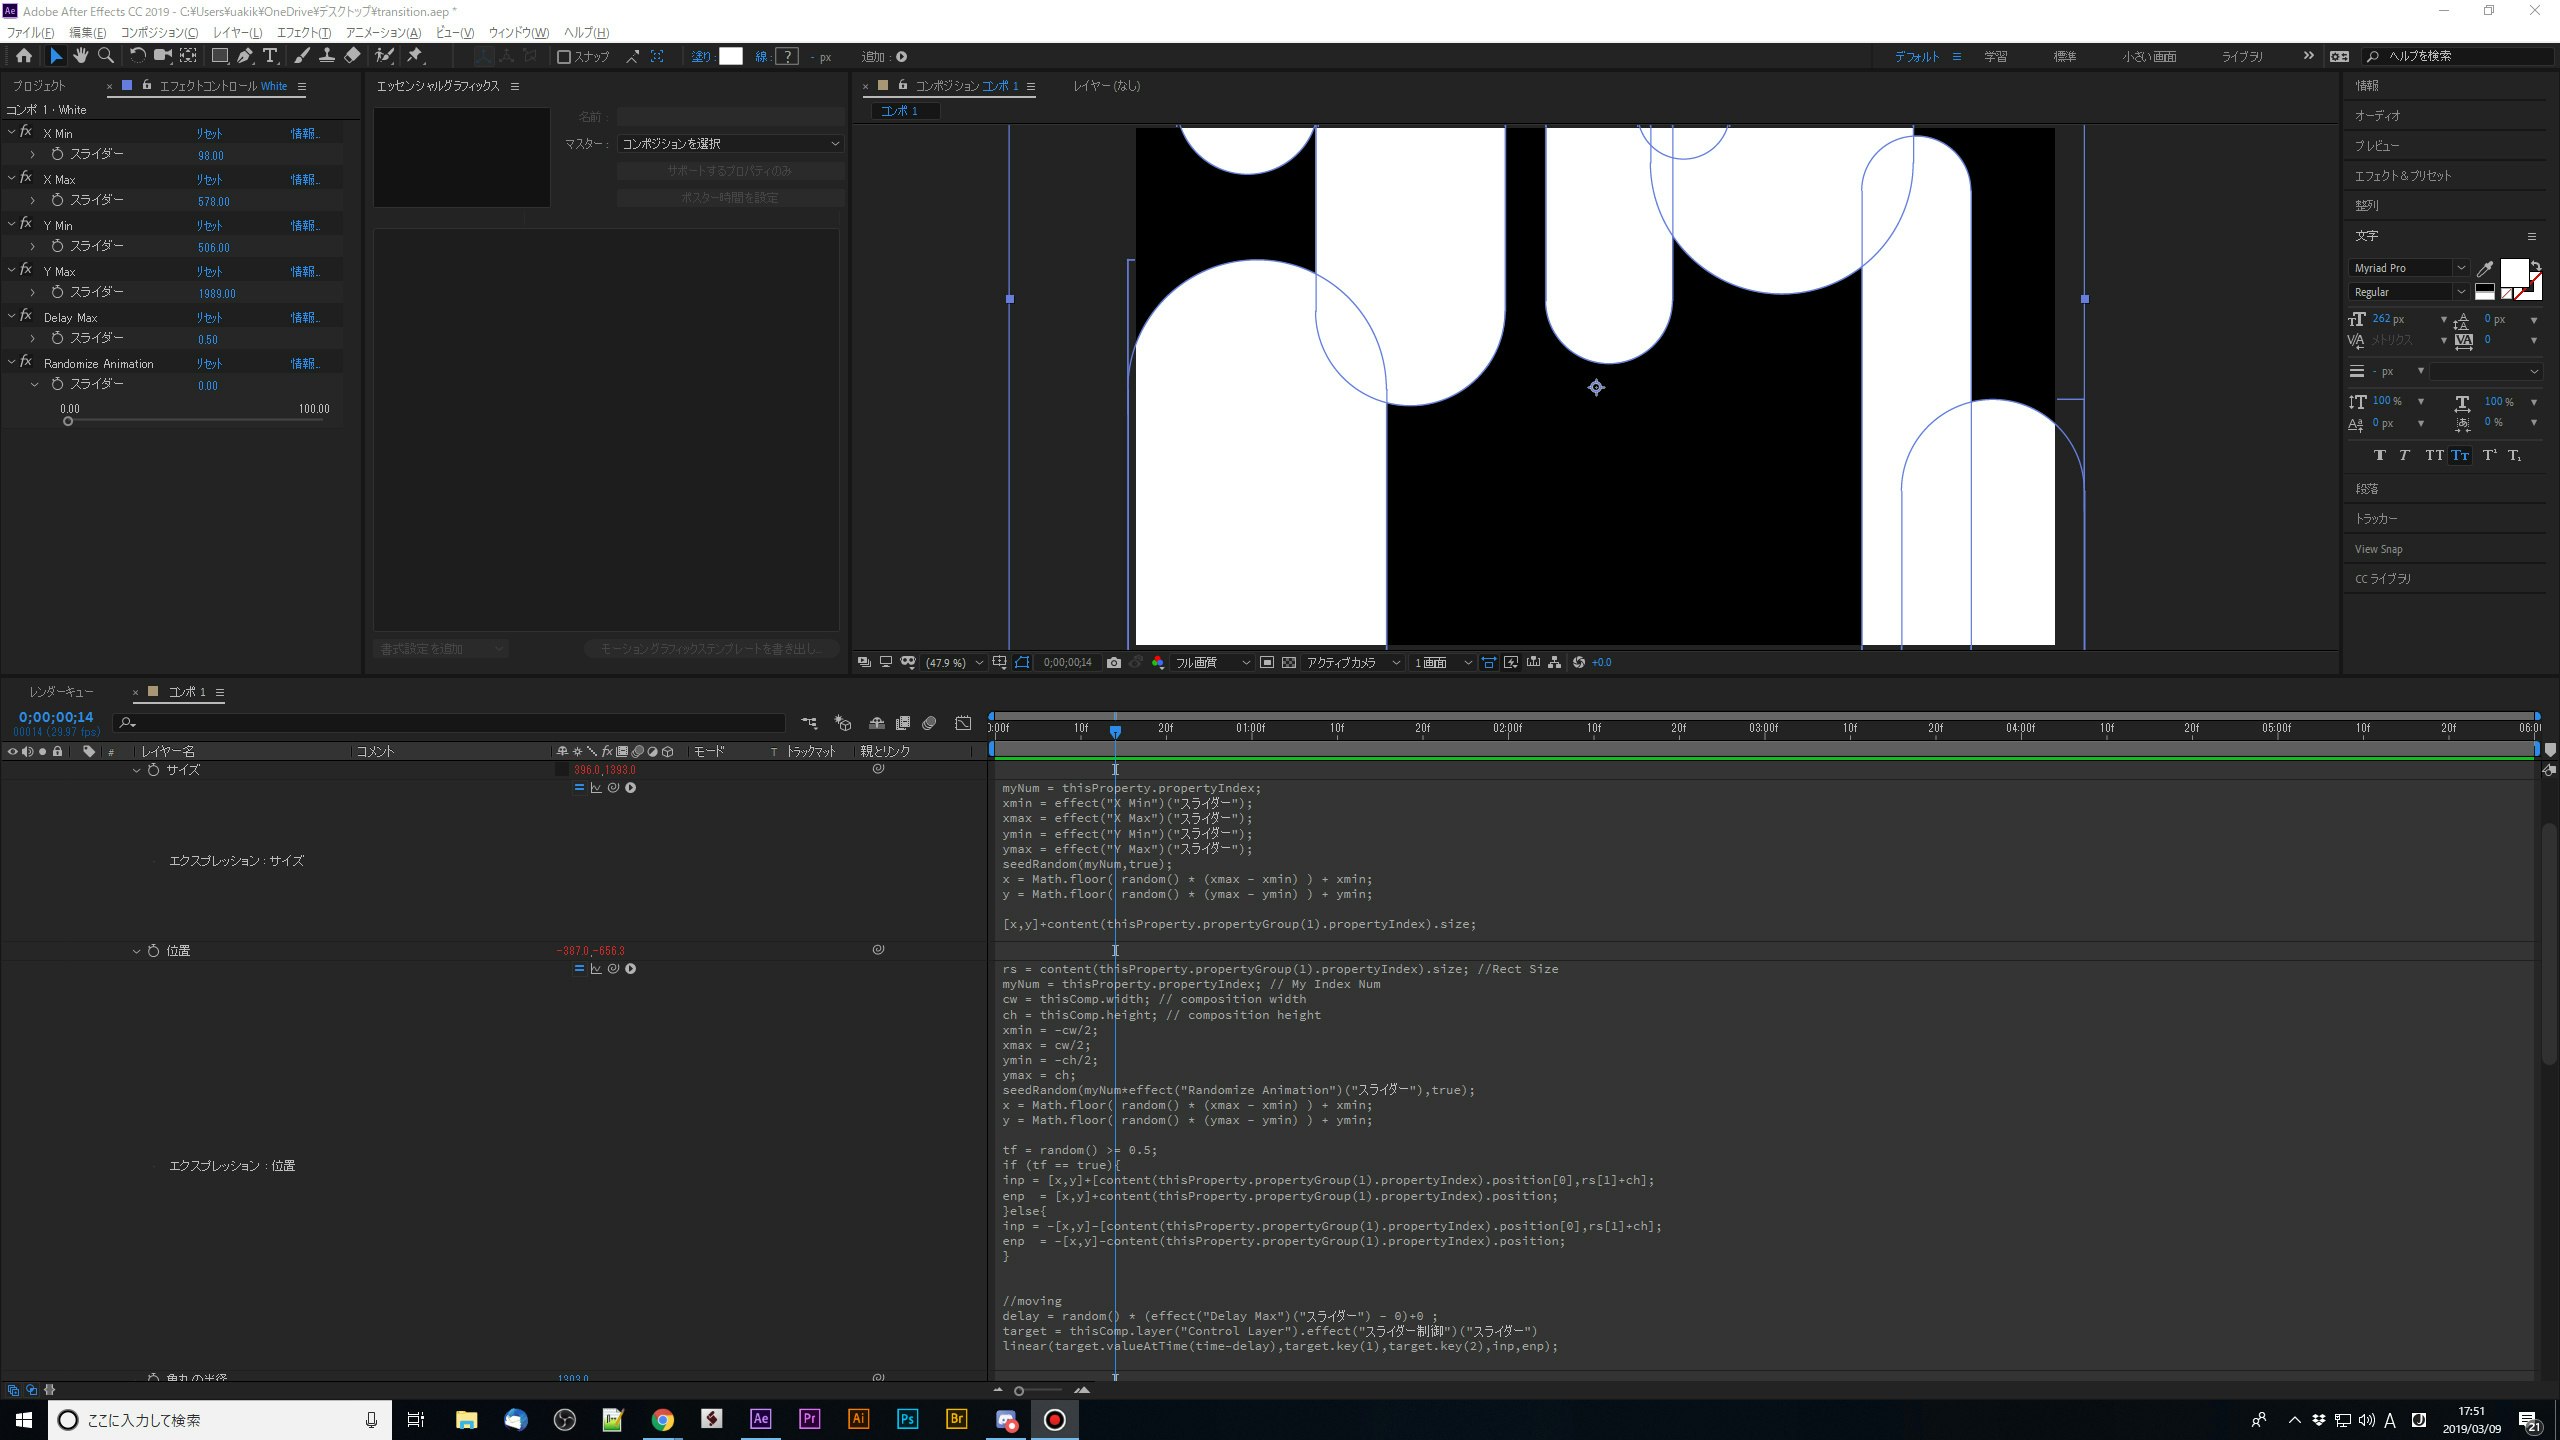Open the エフェクト(T) menu
Viewport: 2560px width, 1440px height.
(x=303, y=32)
